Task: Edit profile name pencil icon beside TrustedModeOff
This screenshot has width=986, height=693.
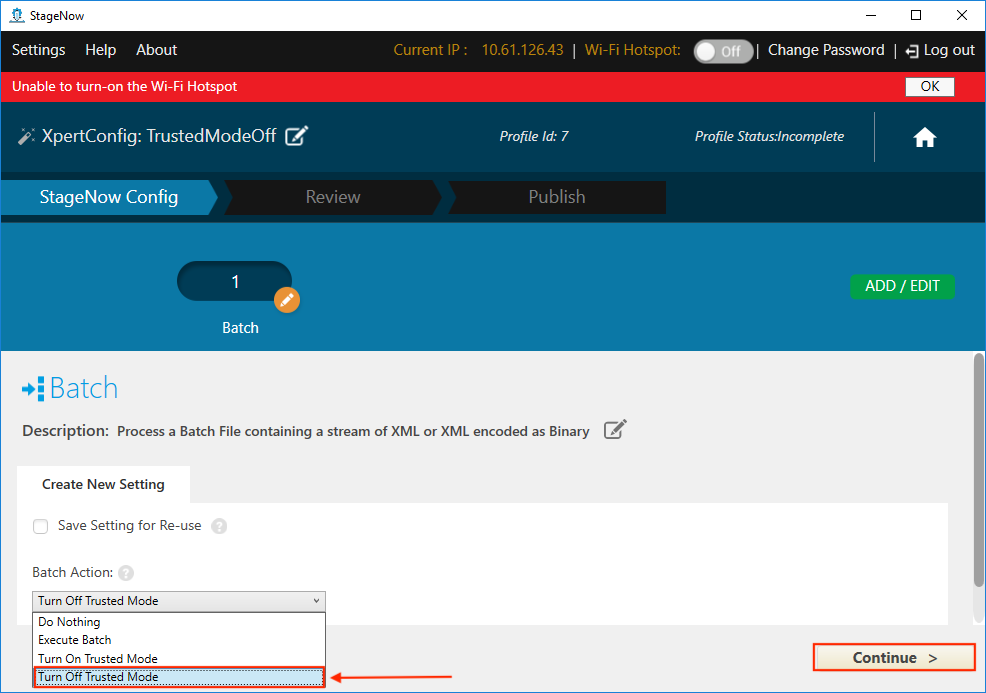Action: pos(296,136)
